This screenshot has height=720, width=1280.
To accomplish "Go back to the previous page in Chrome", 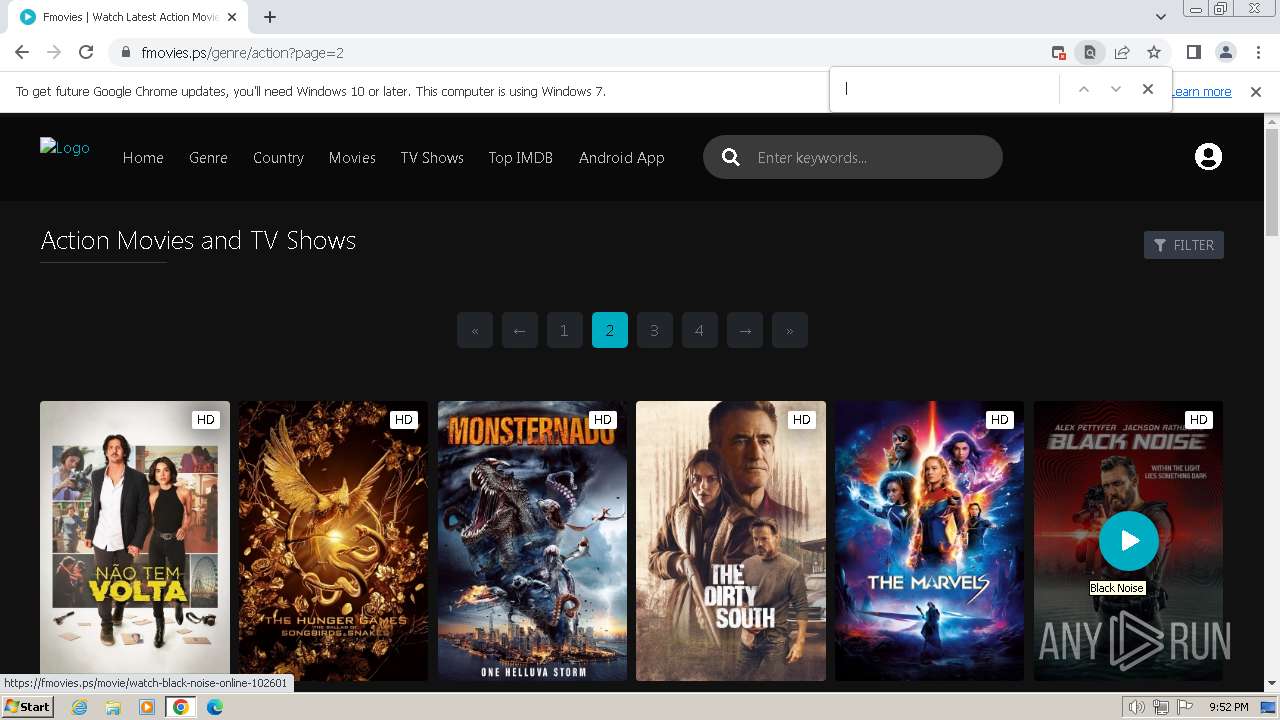I will pos(22,52).
